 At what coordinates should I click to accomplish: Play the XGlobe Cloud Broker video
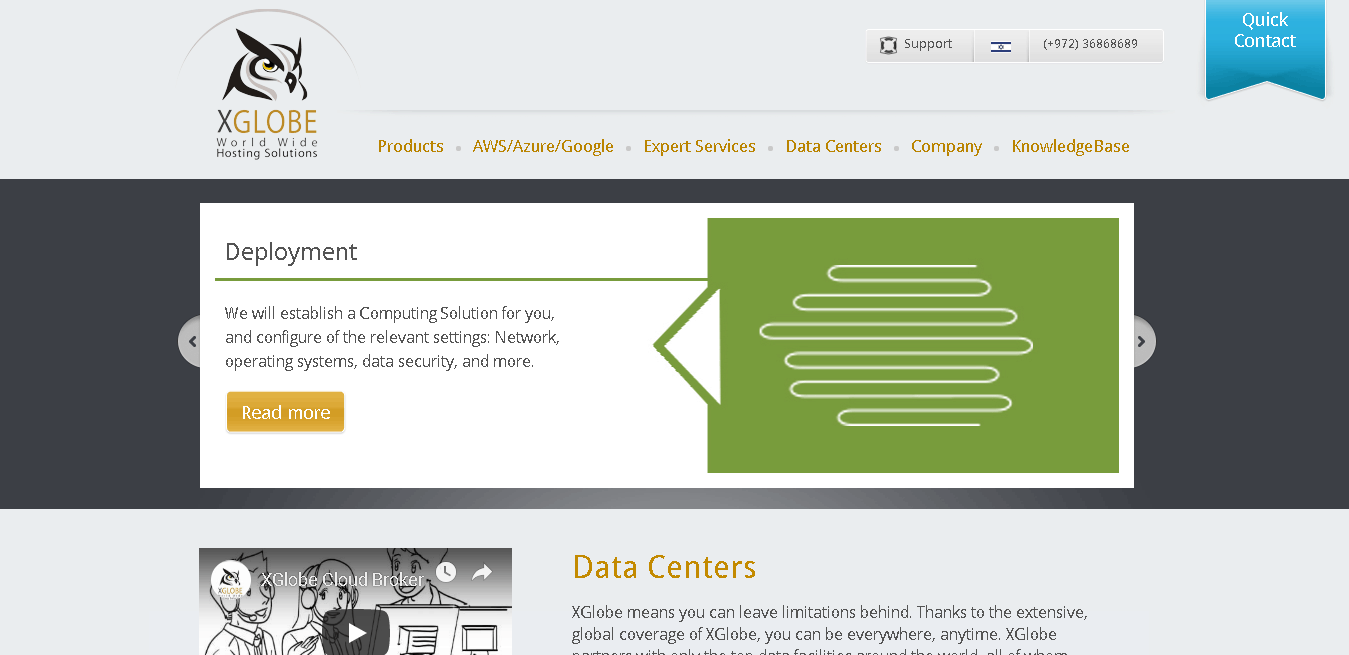click(x=356, y=631)
